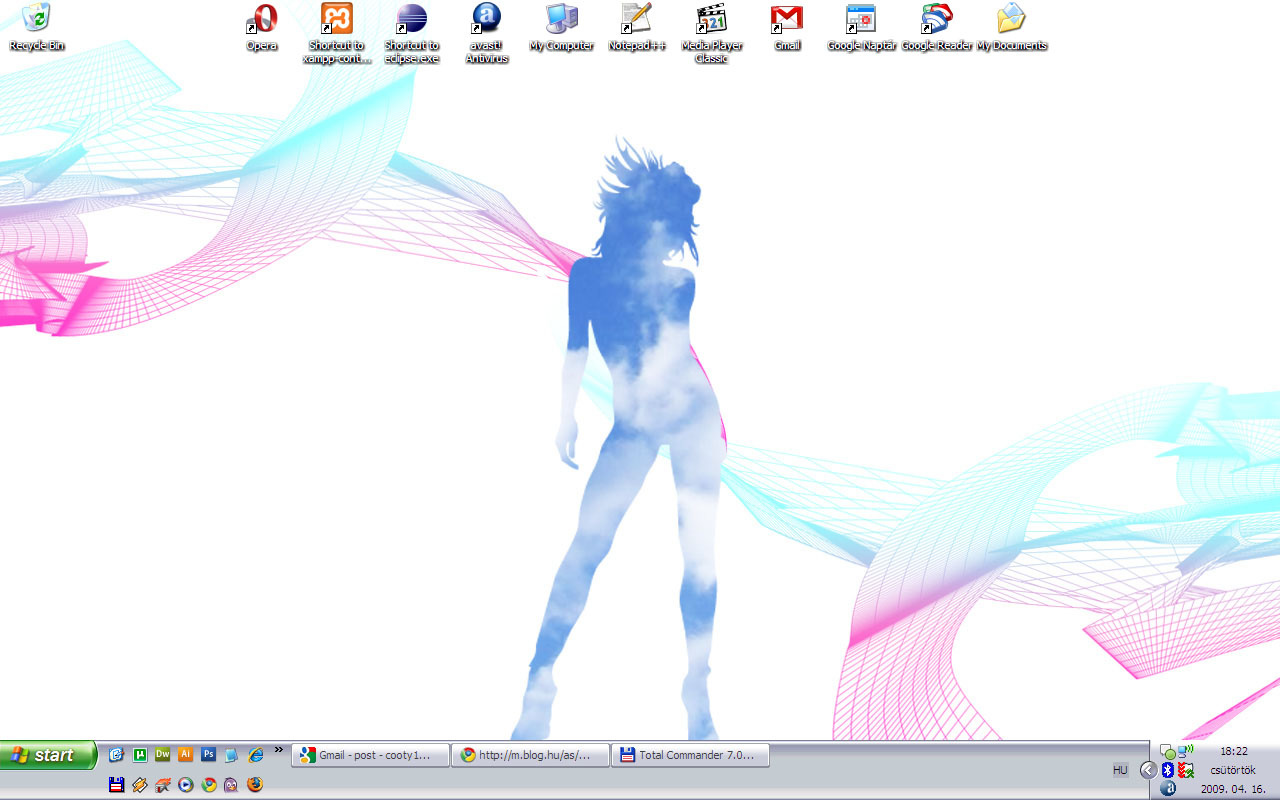Launch media player blue play icon
Image resolution: width=1280 pixels, height=800 pixels.
coord(186,785)
